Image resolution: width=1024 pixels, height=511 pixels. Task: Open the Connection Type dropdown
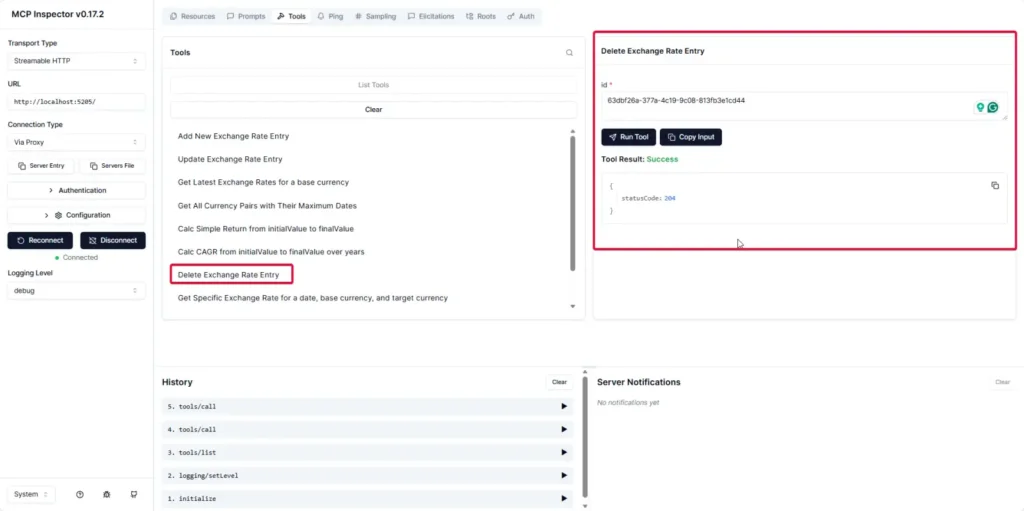[76, 142]
